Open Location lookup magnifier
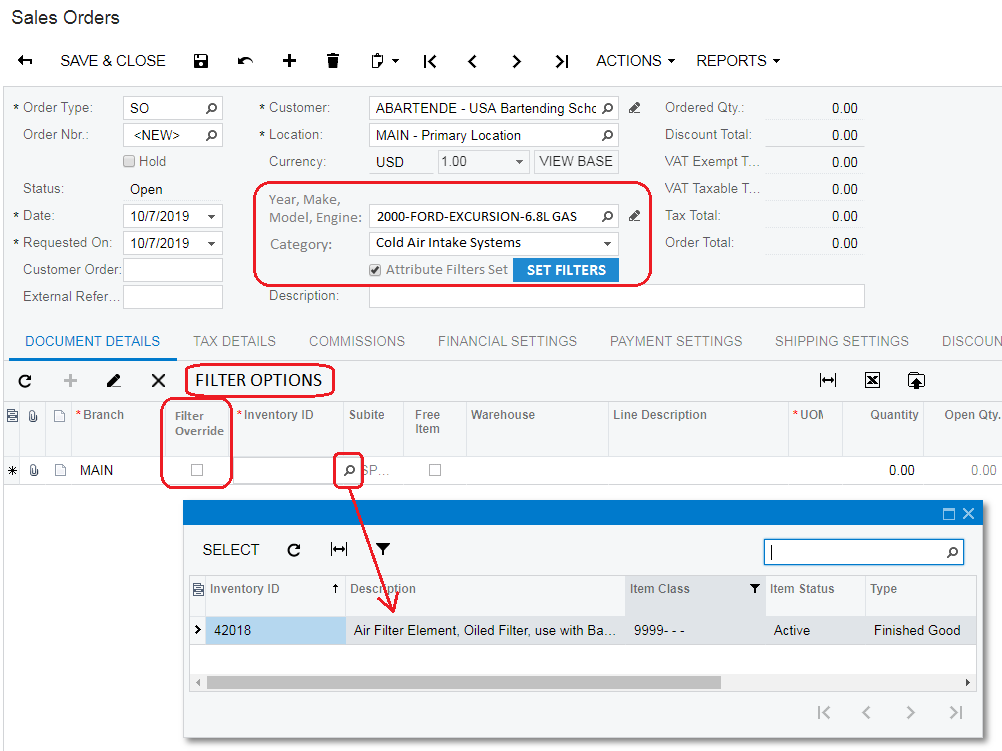 [608, 135]
